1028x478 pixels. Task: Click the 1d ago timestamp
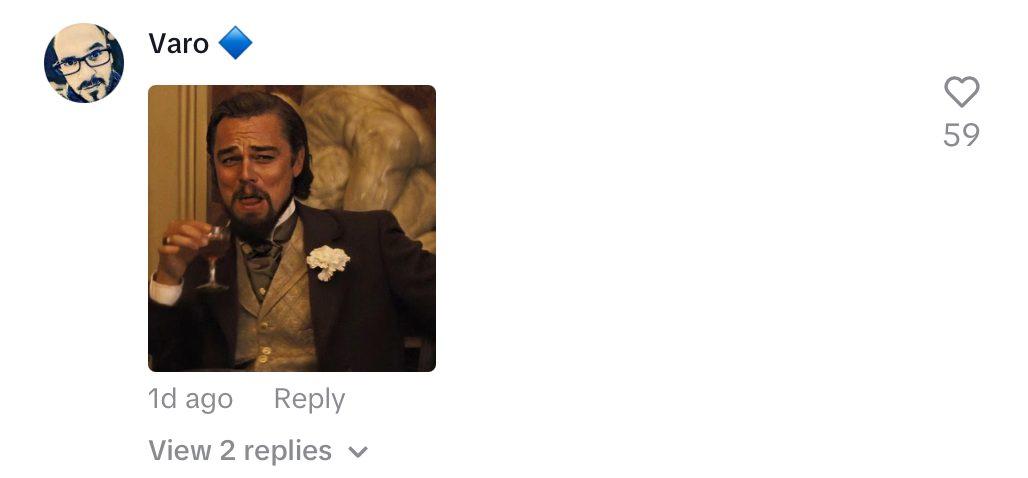190,399
